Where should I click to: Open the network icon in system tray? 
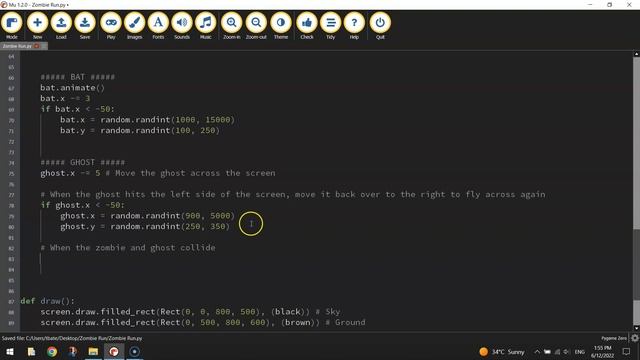(x=557, y=351)
